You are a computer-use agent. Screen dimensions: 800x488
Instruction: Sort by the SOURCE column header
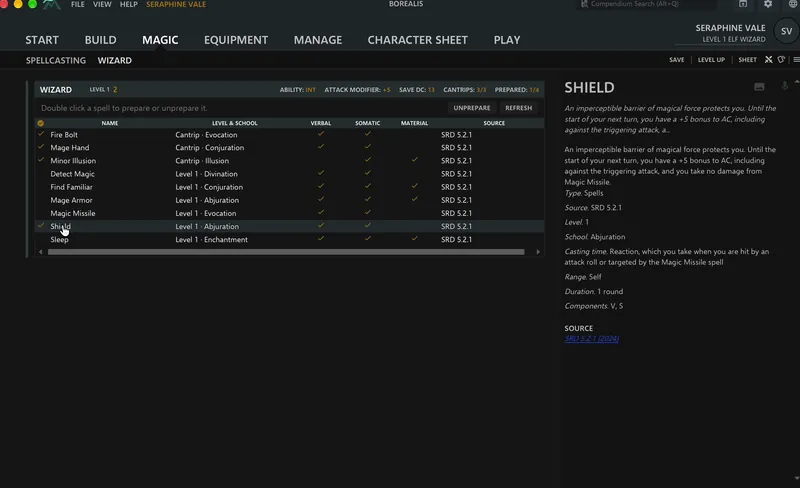coord(494,123)
